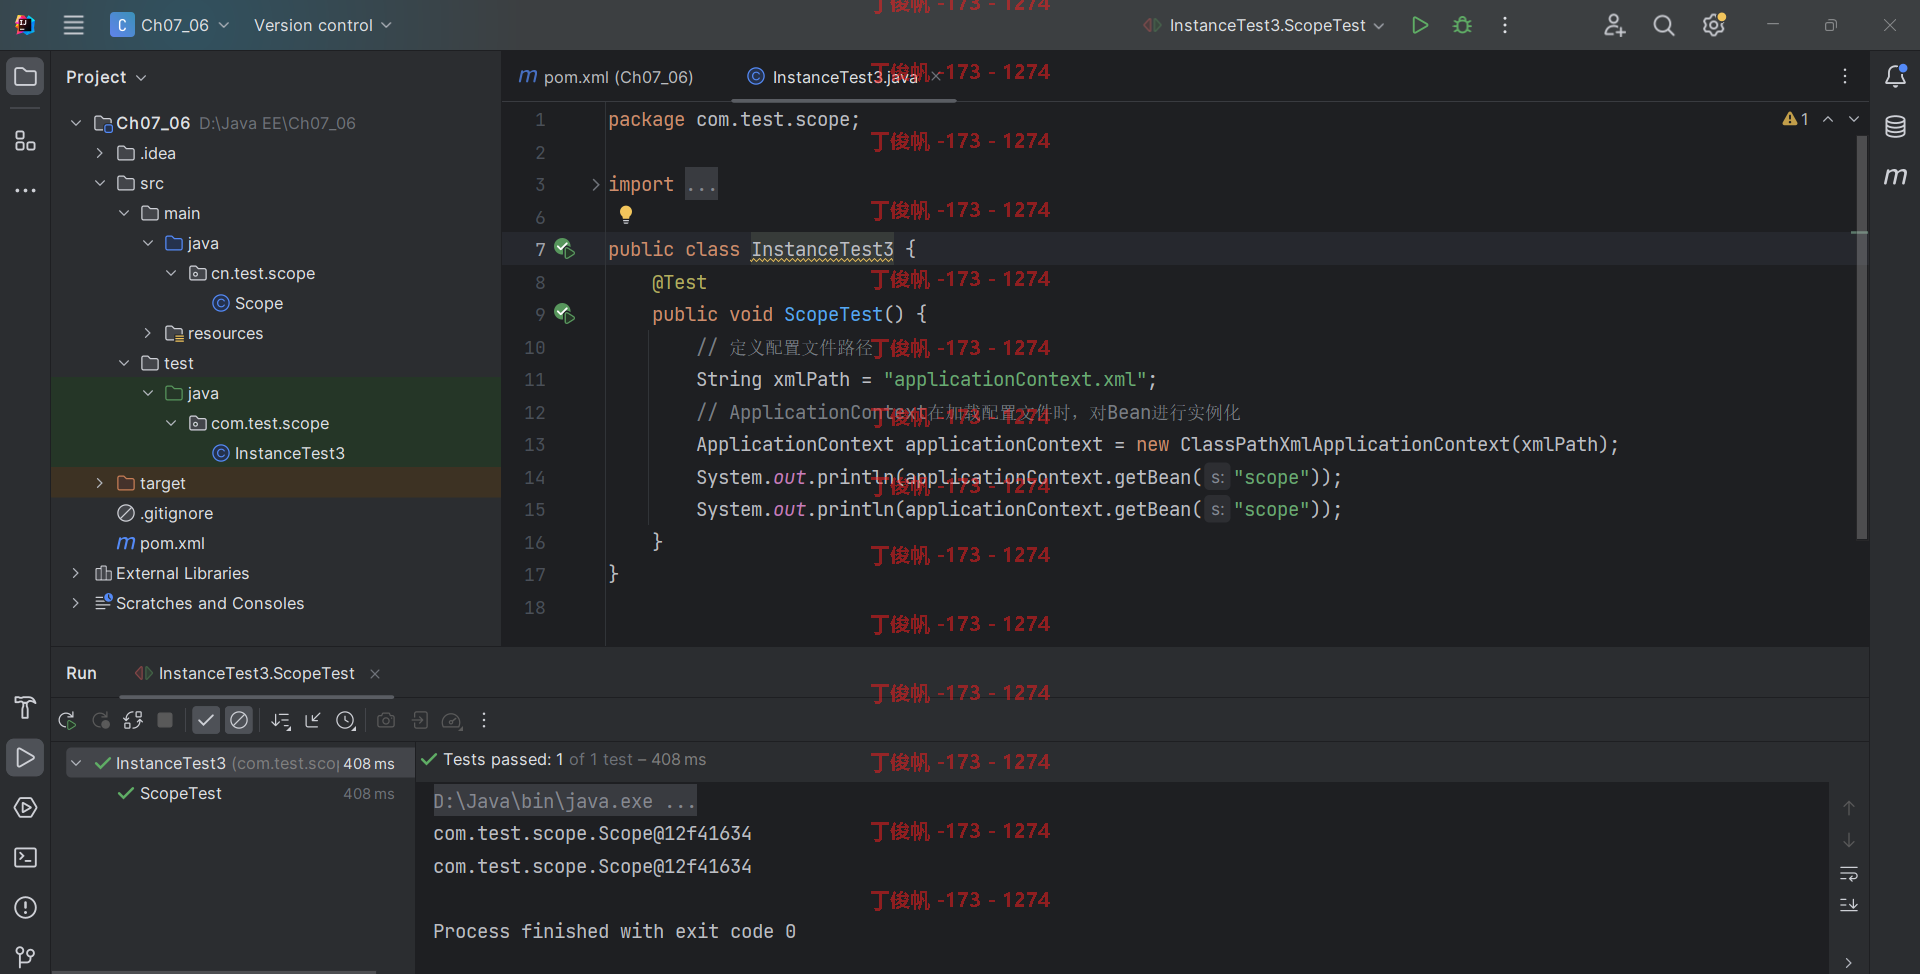The height and width of the screenshot is (974, 1920).
Task: Open the run configuration dropdown
Action: [x=1264, y=25]
